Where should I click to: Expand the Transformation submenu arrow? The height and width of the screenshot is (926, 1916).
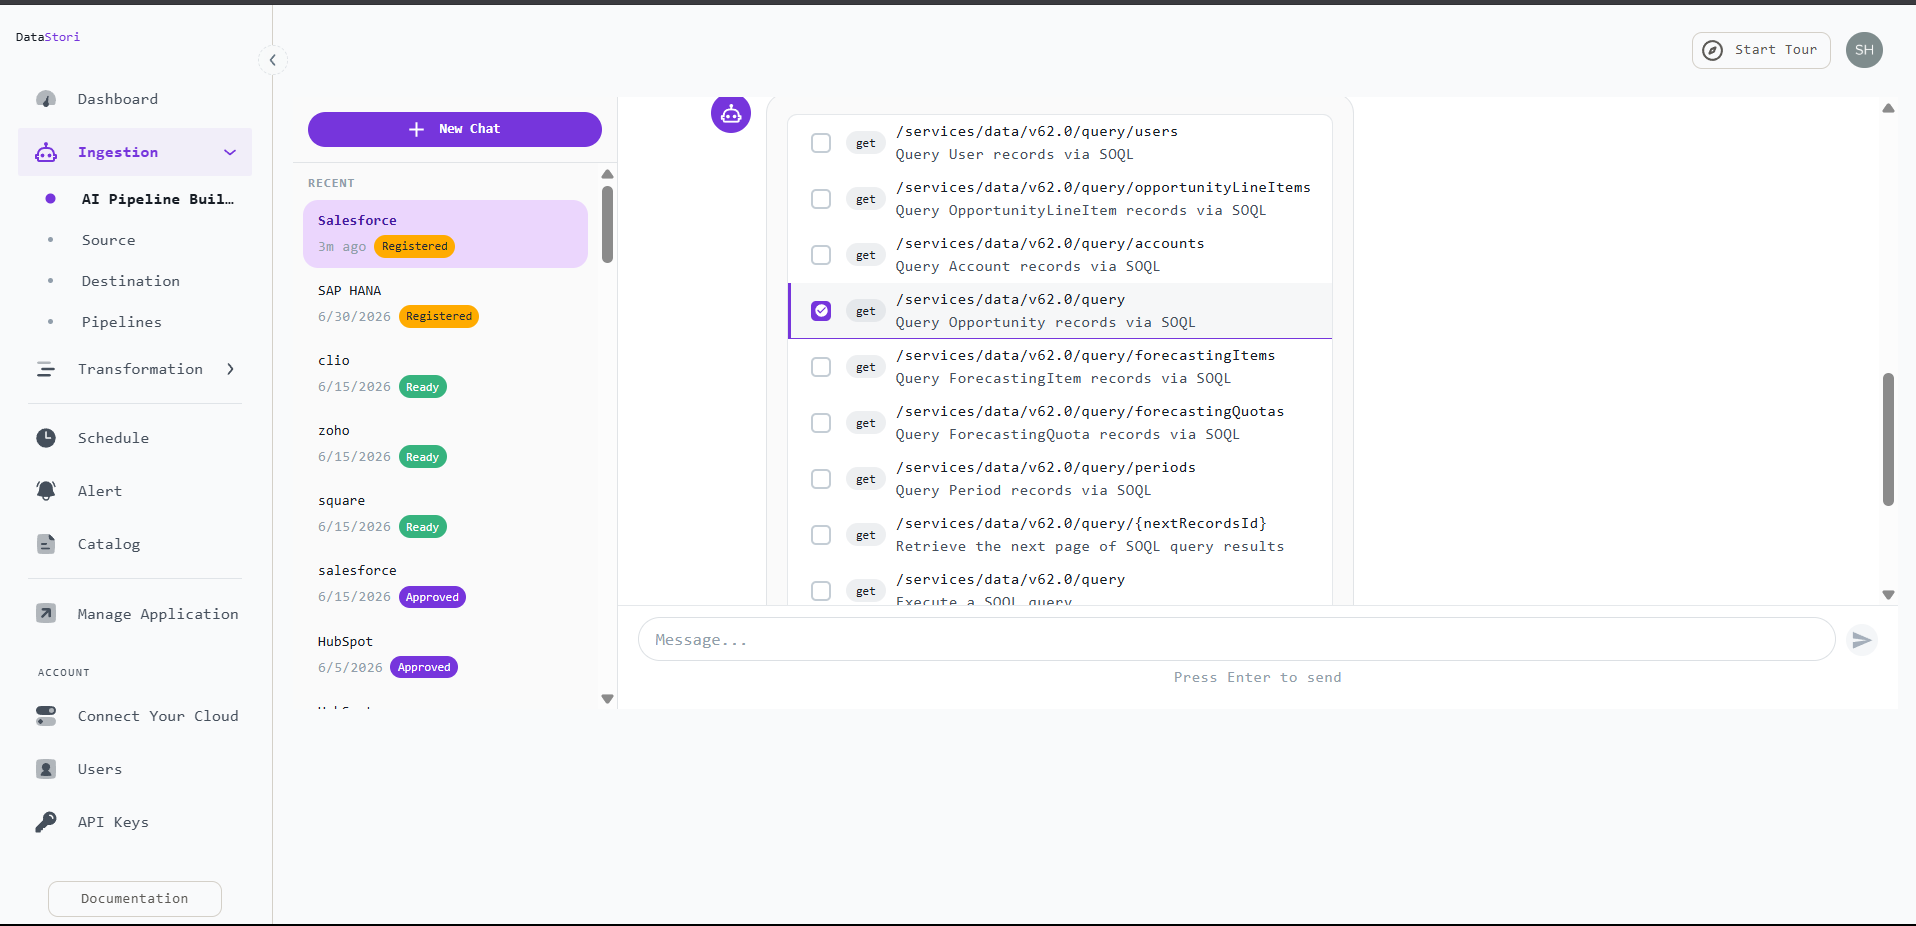(x=231, y=369)
